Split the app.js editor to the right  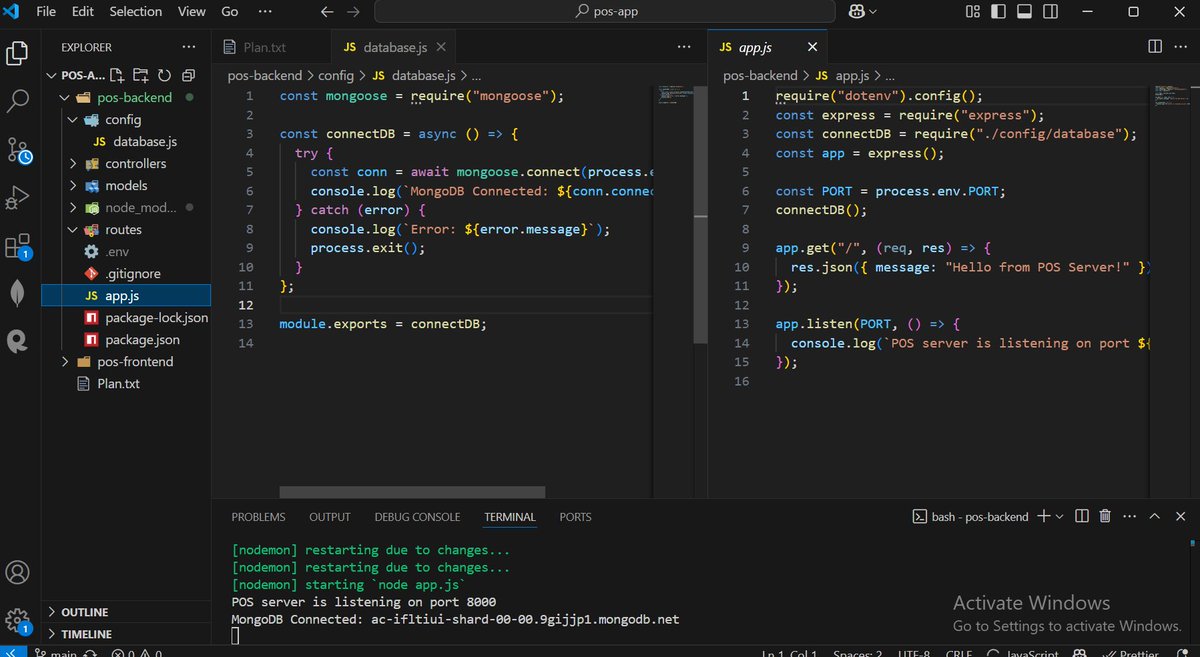(x=1155, y=47)
